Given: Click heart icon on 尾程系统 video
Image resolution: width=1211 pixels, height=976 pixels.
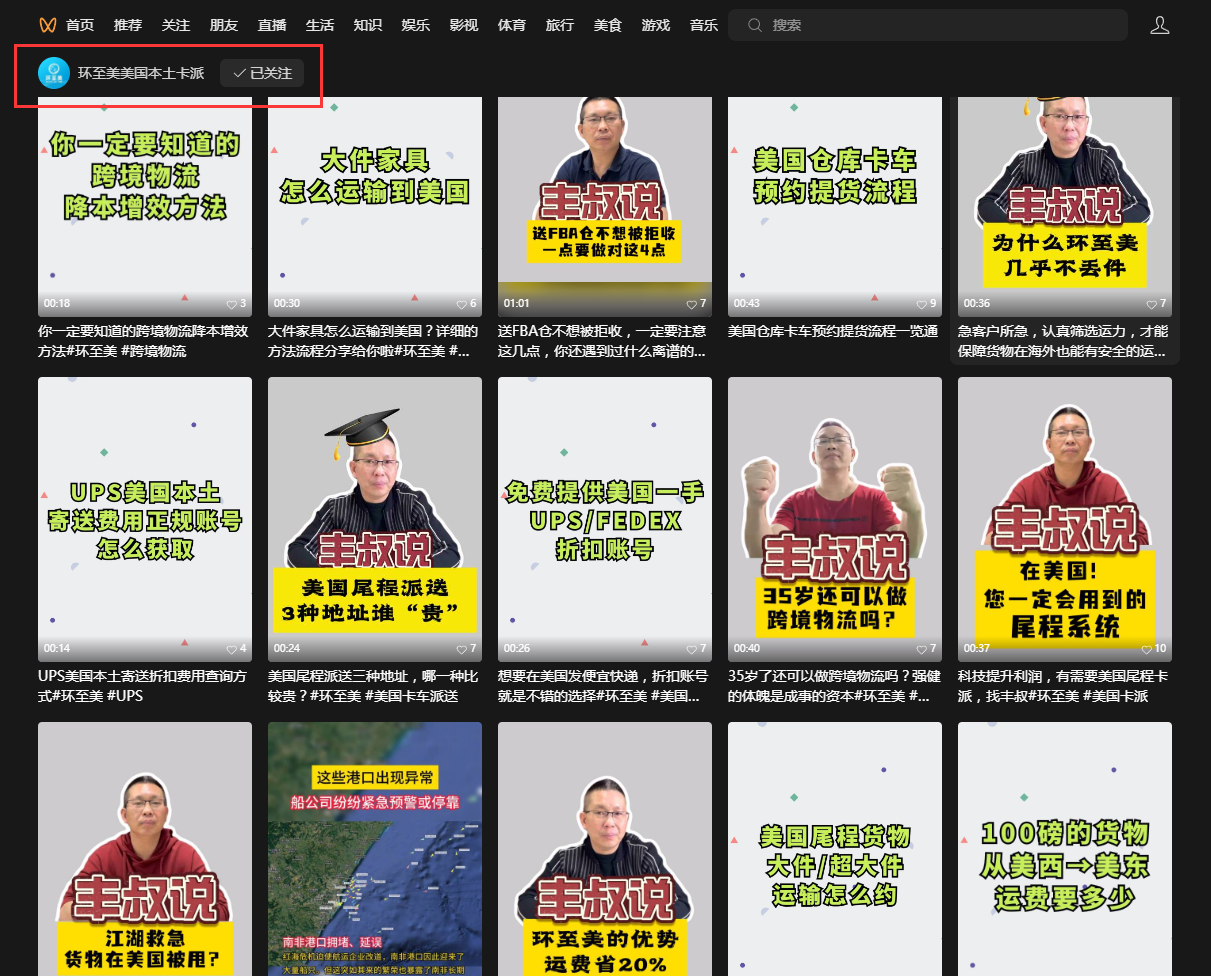Looking at the screenshot, I should click(1148, 649).
